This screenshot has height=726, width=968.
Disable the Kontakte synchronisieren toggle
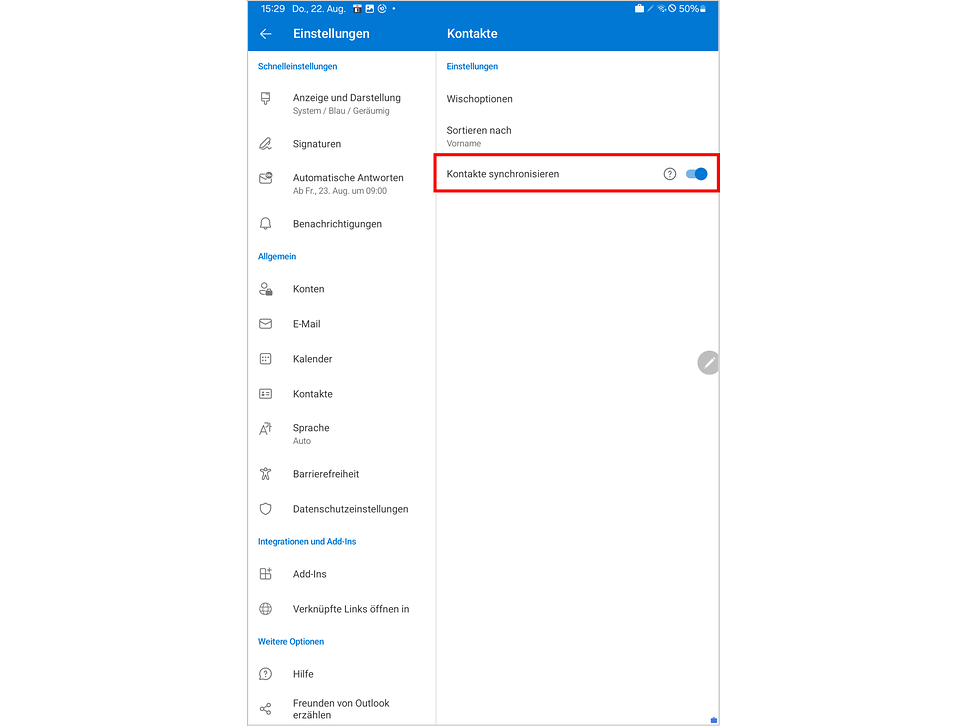click(x=695, y=173)
